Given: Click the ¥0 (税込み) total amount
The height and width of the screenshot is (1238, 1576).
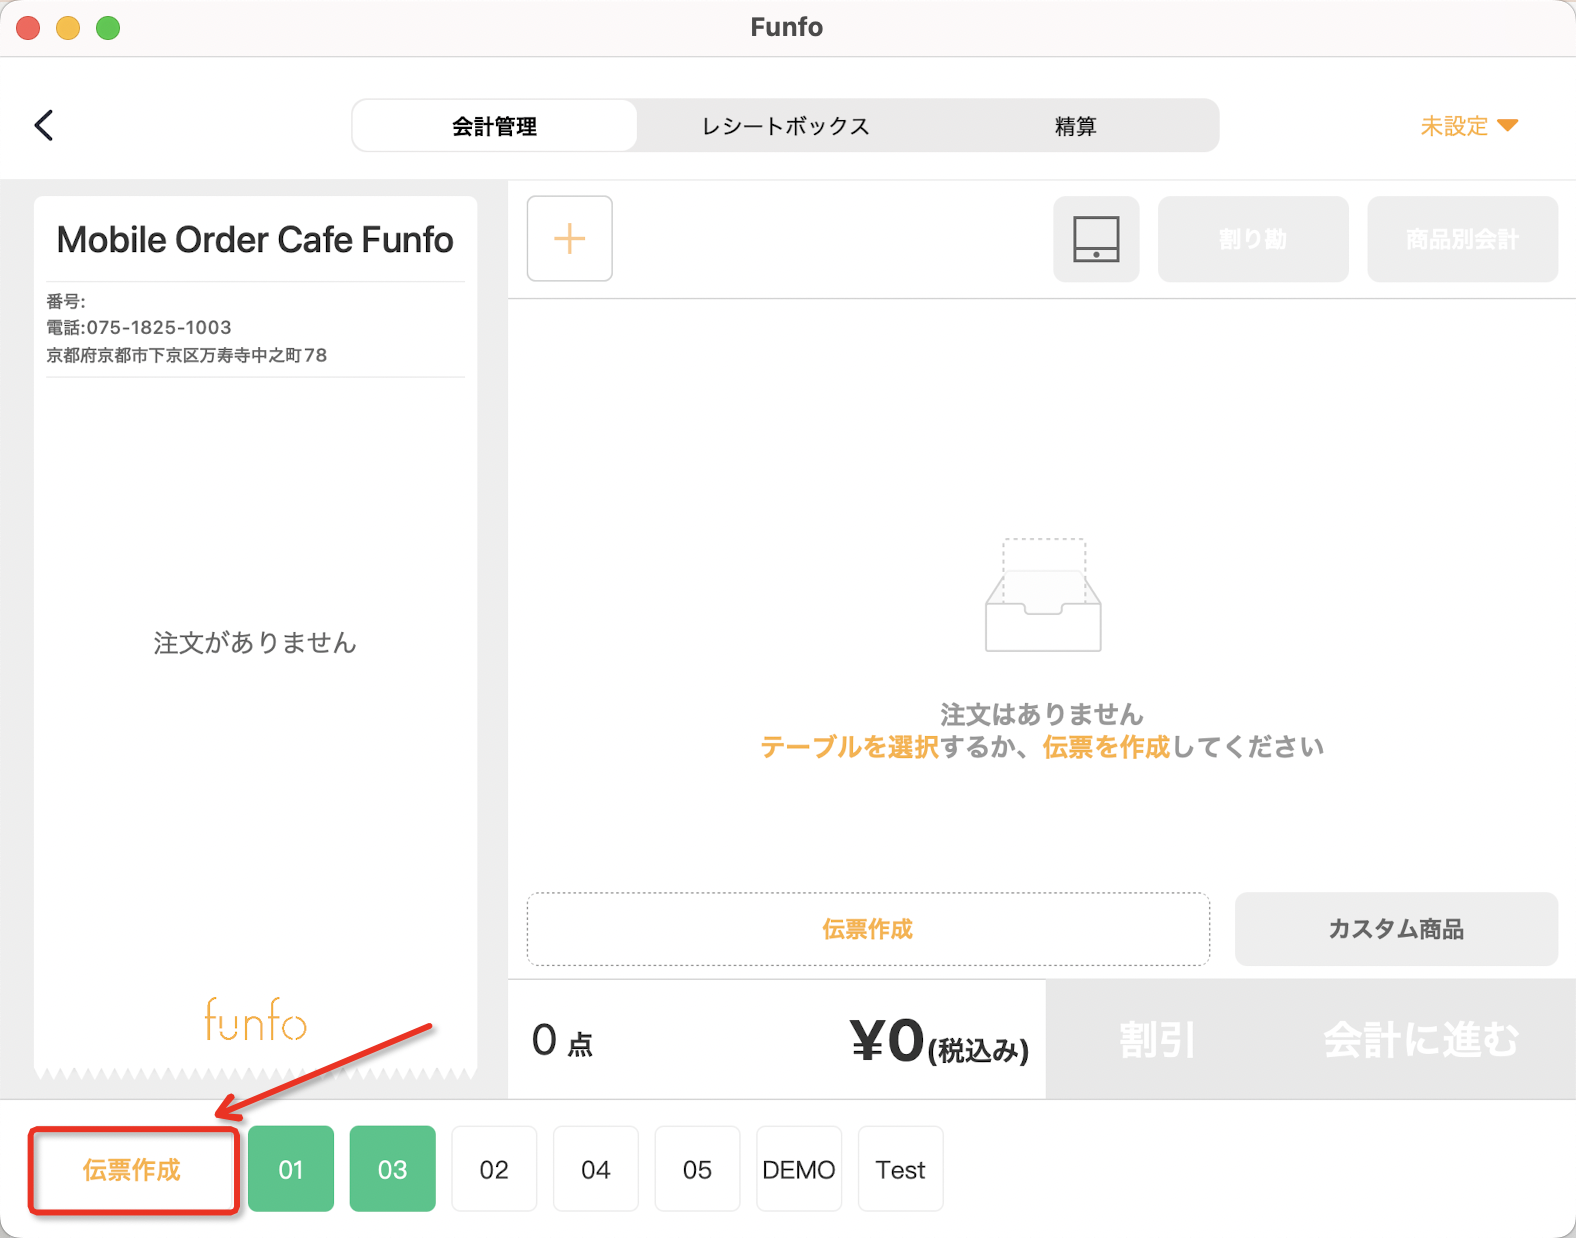Looking at the screenshot, I should point(939,1041).
